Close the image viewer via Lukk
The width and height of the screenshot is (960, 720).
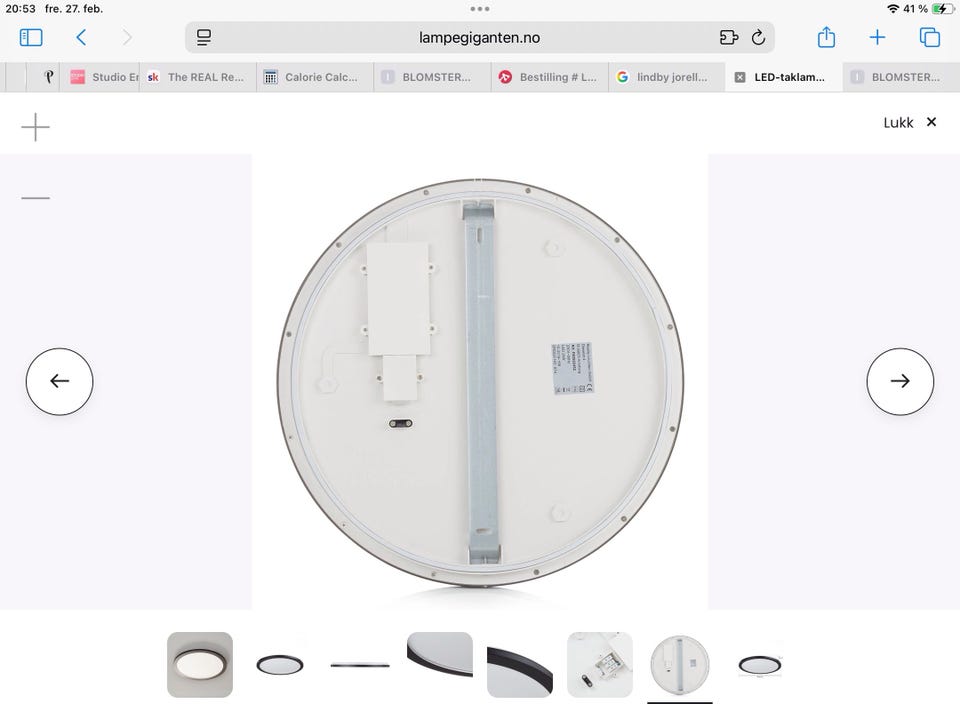[x=910, y=122]
